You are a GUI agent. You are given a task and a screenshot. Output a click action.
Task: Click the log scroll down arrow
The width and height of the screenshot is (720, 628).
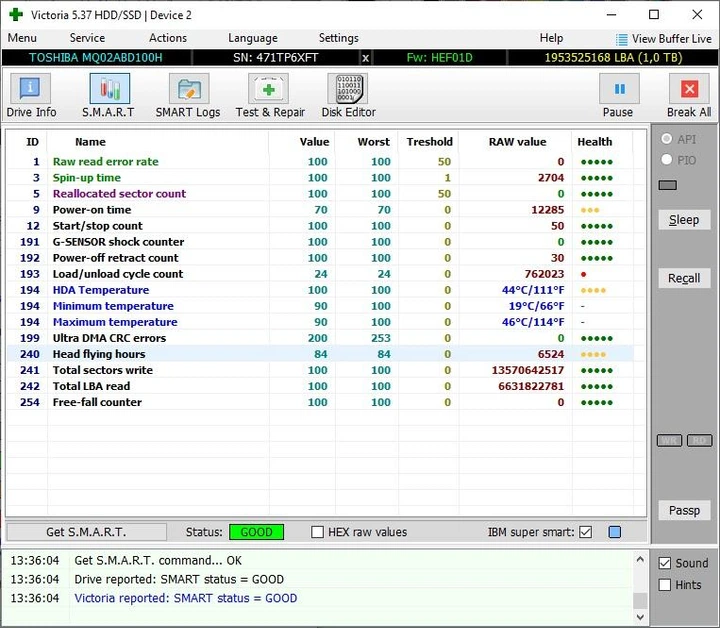coord(640,617)
